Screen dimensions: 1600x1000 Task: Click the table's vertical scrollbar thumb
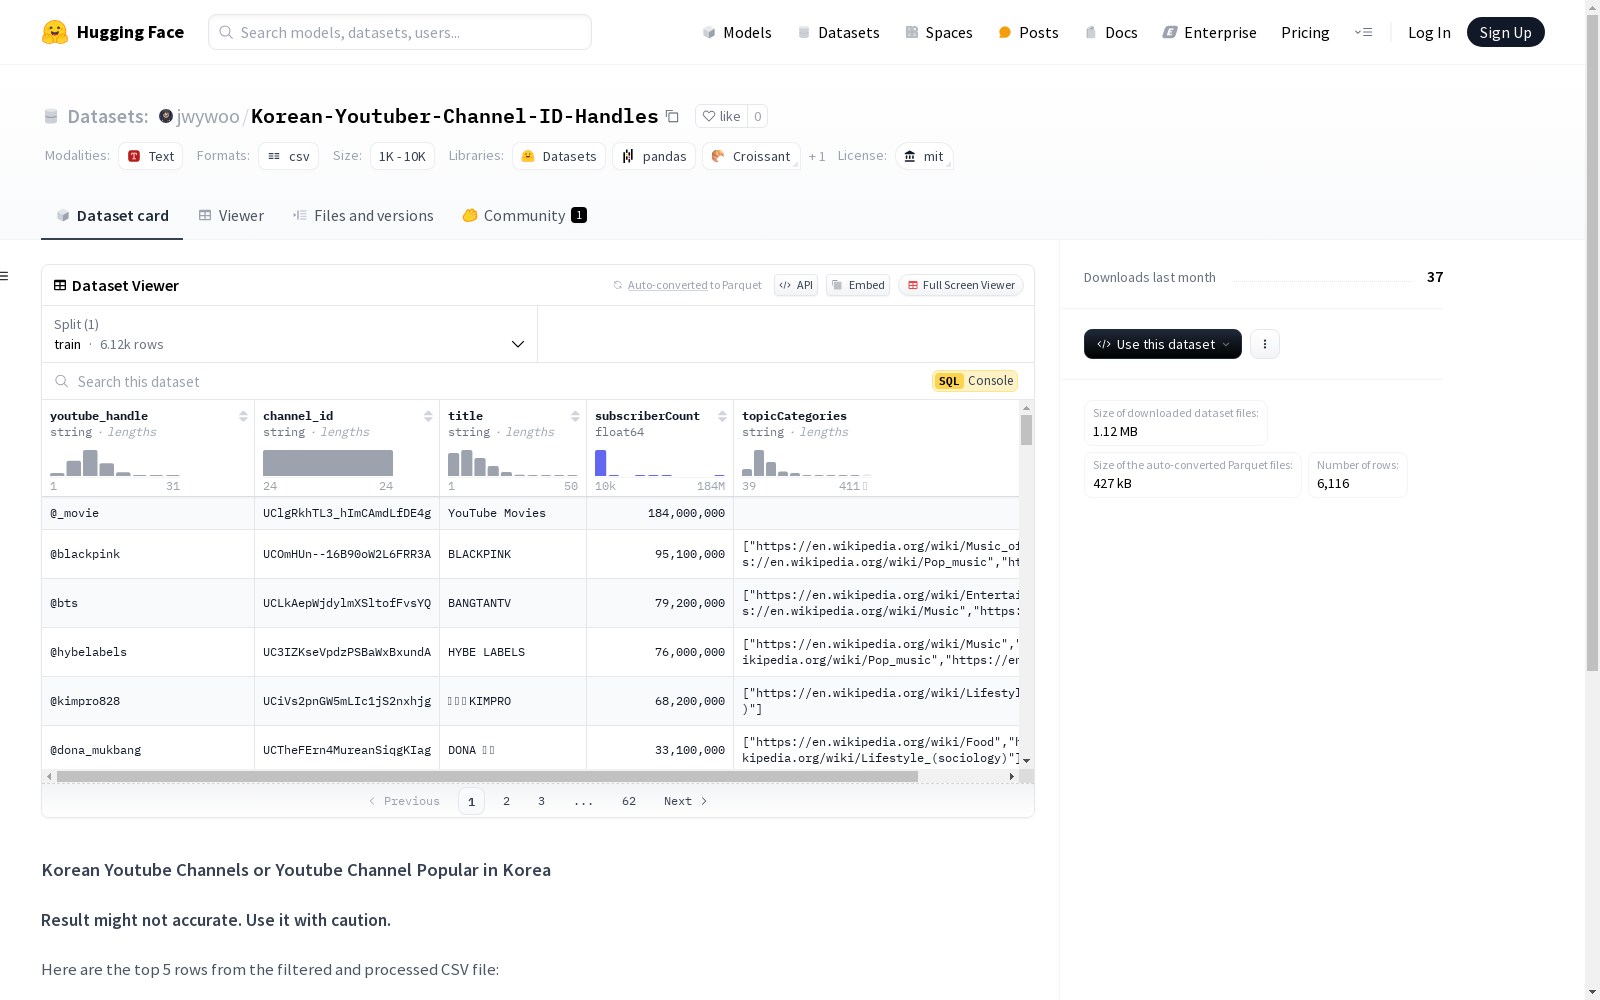coord(1026,430)
